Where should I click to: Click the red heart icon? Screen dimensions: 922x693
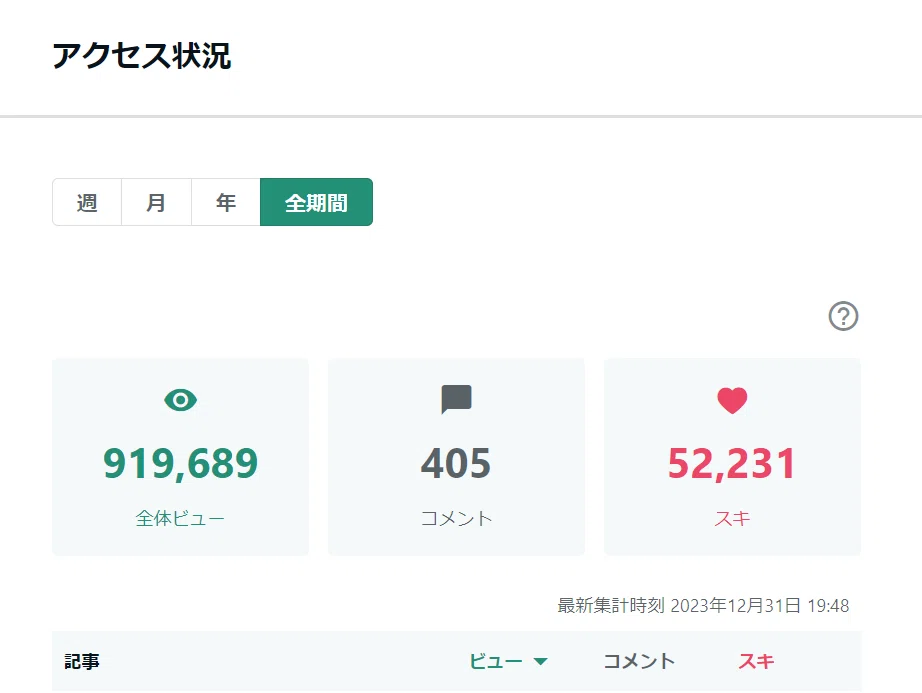pyautogui.click(x=732, y=401)
